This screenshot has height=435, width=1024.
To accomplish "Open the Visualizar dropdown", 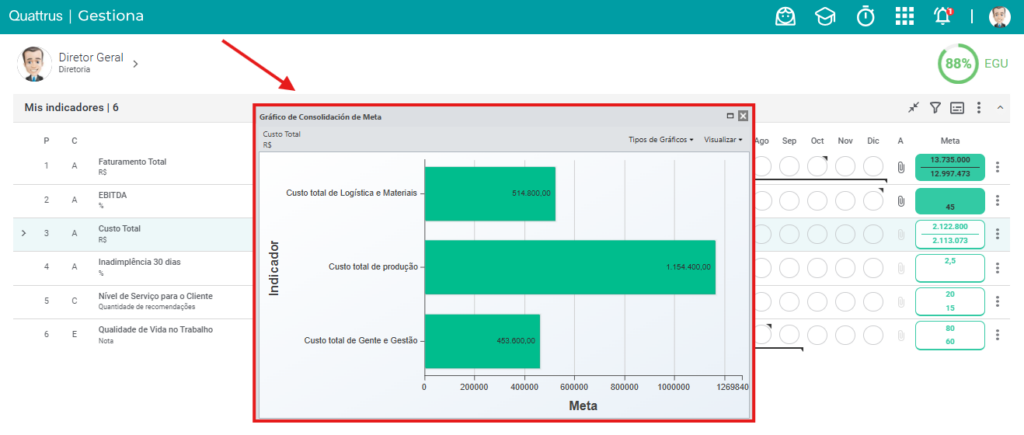I will pos(723,140).
